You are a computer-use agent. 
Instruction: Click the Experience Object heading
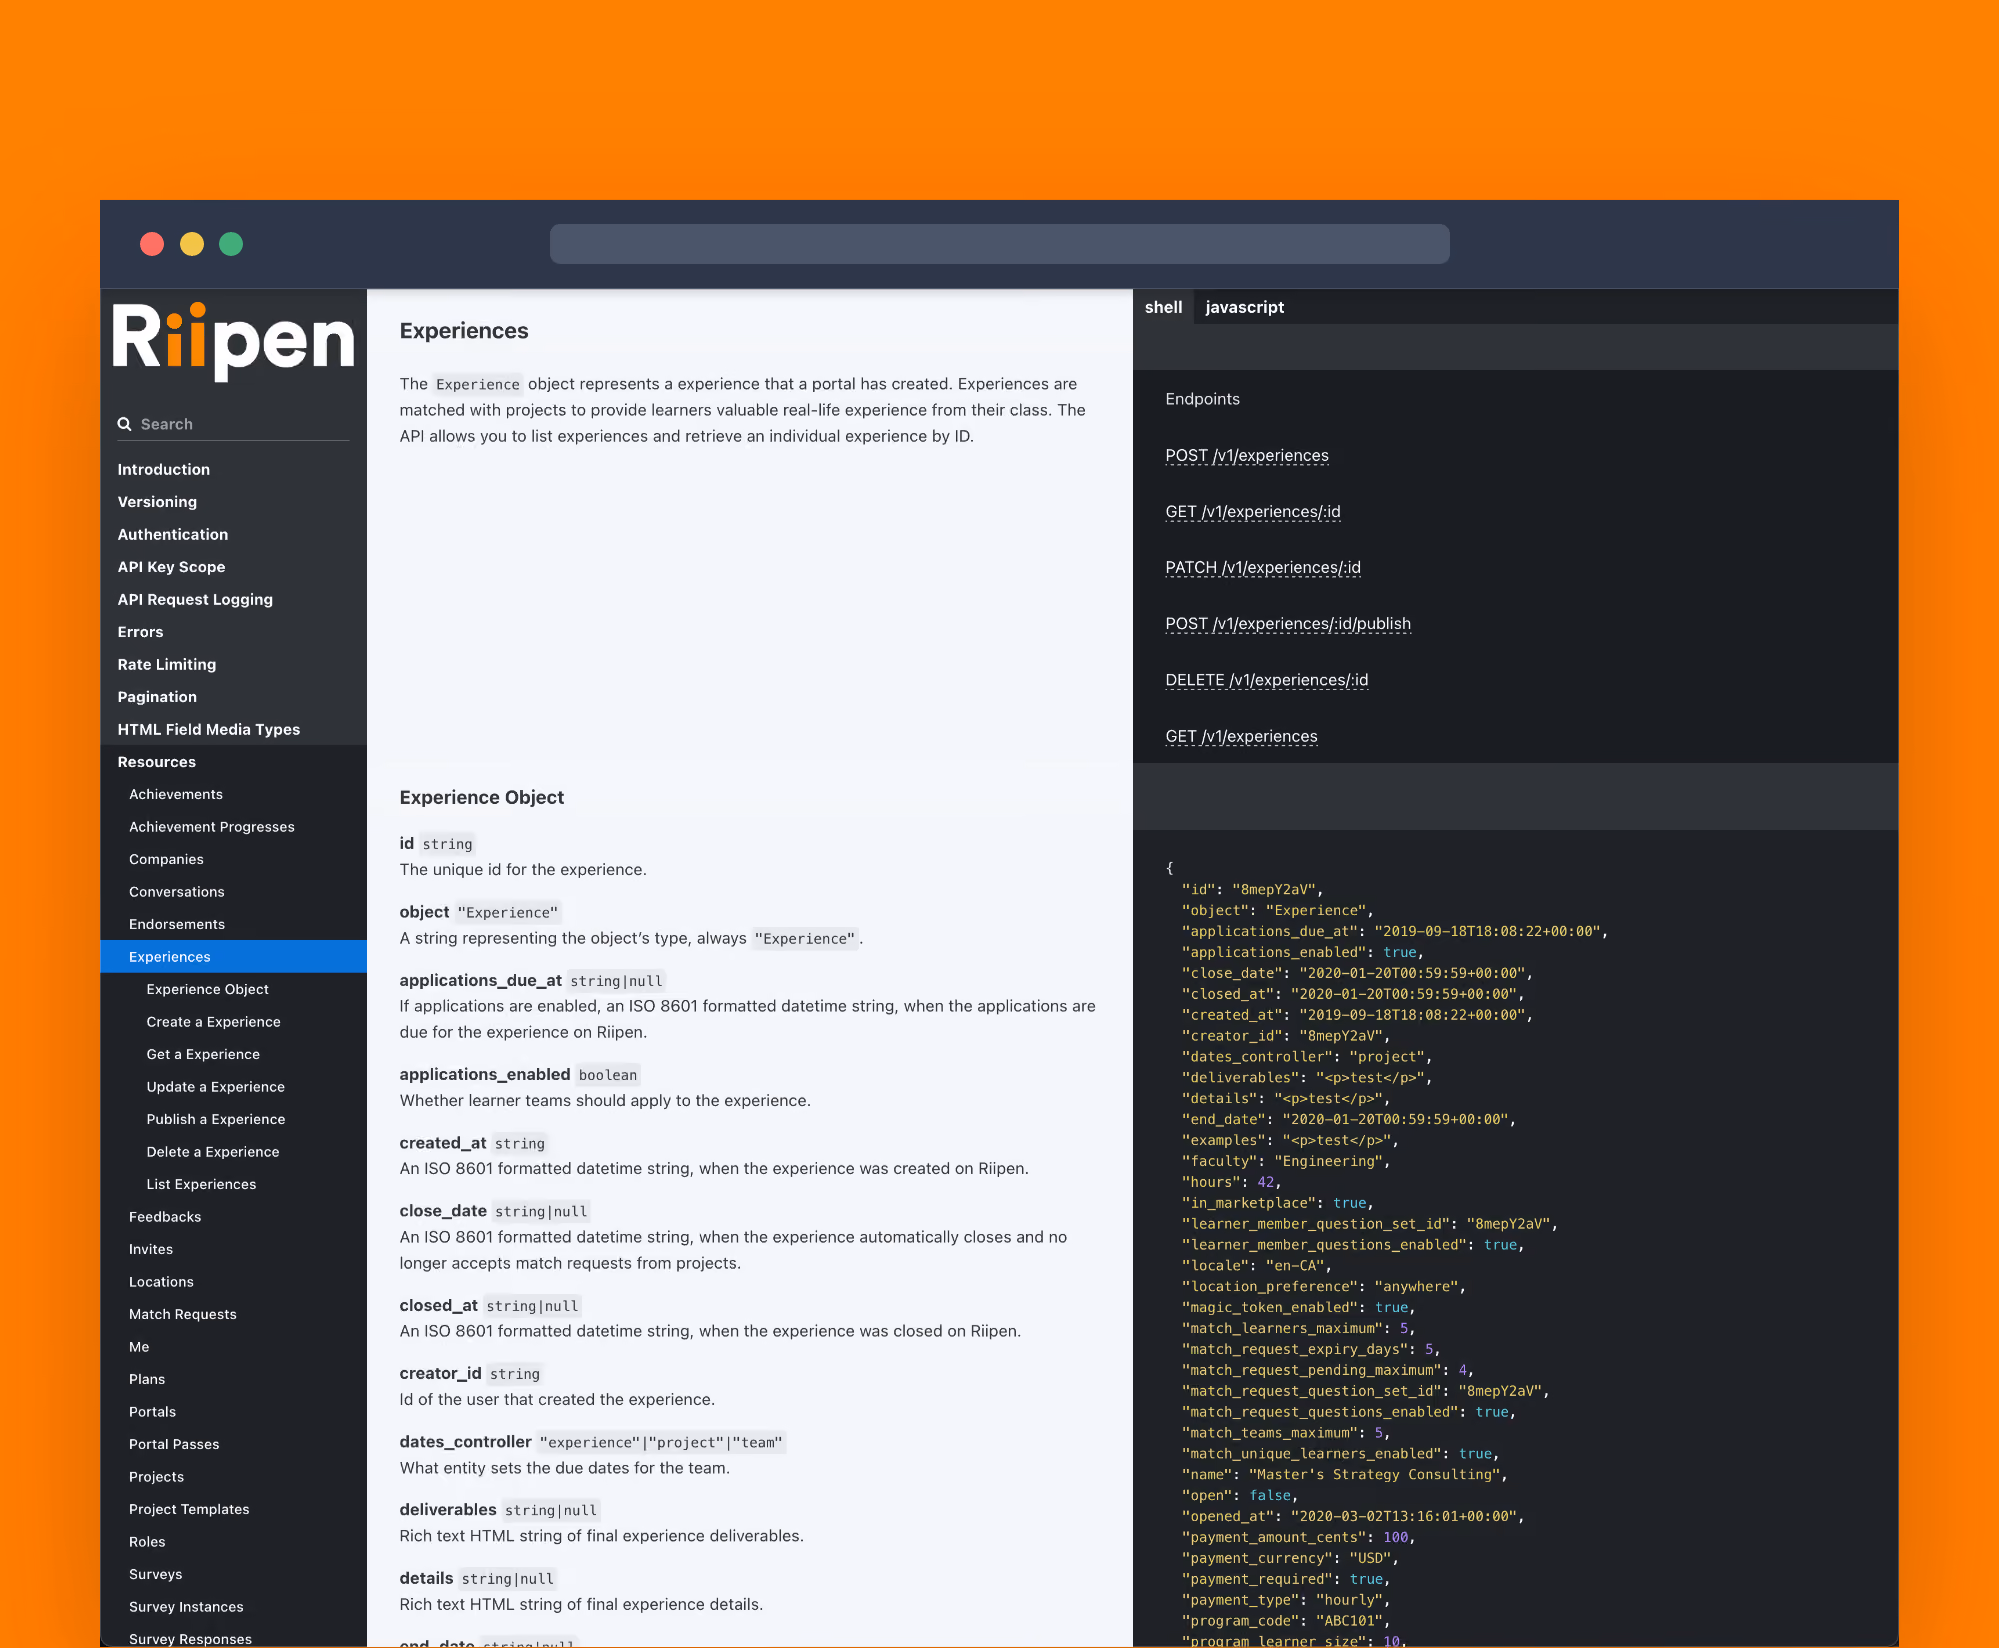pos(481,797)
